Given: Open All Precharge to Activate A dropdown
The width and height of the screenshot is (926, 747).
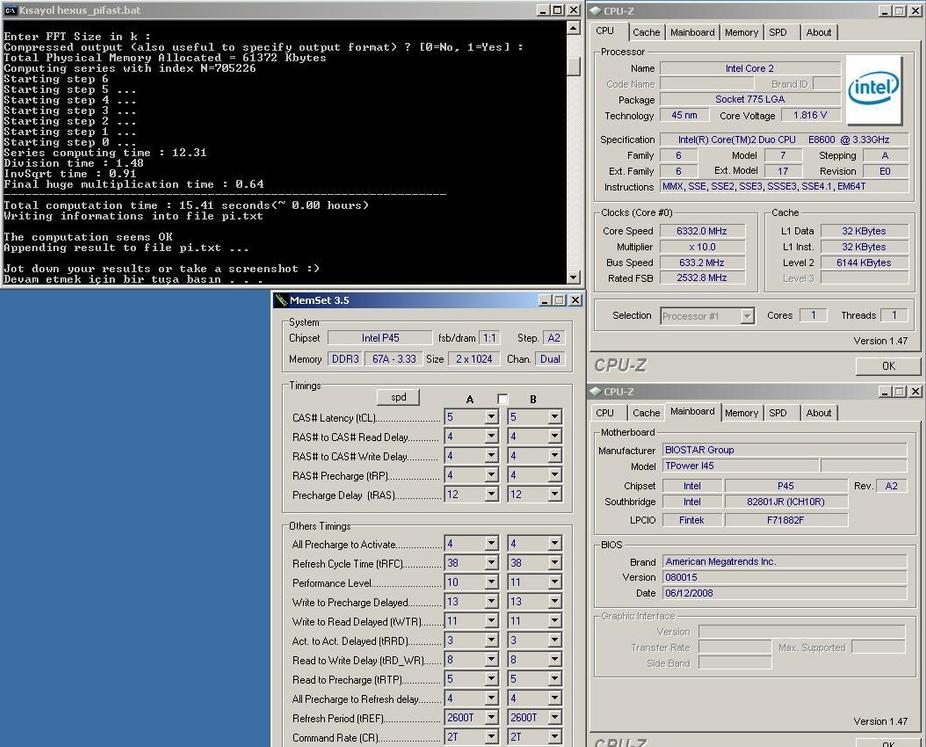Looking at the screenshot, I should point(491,543).
